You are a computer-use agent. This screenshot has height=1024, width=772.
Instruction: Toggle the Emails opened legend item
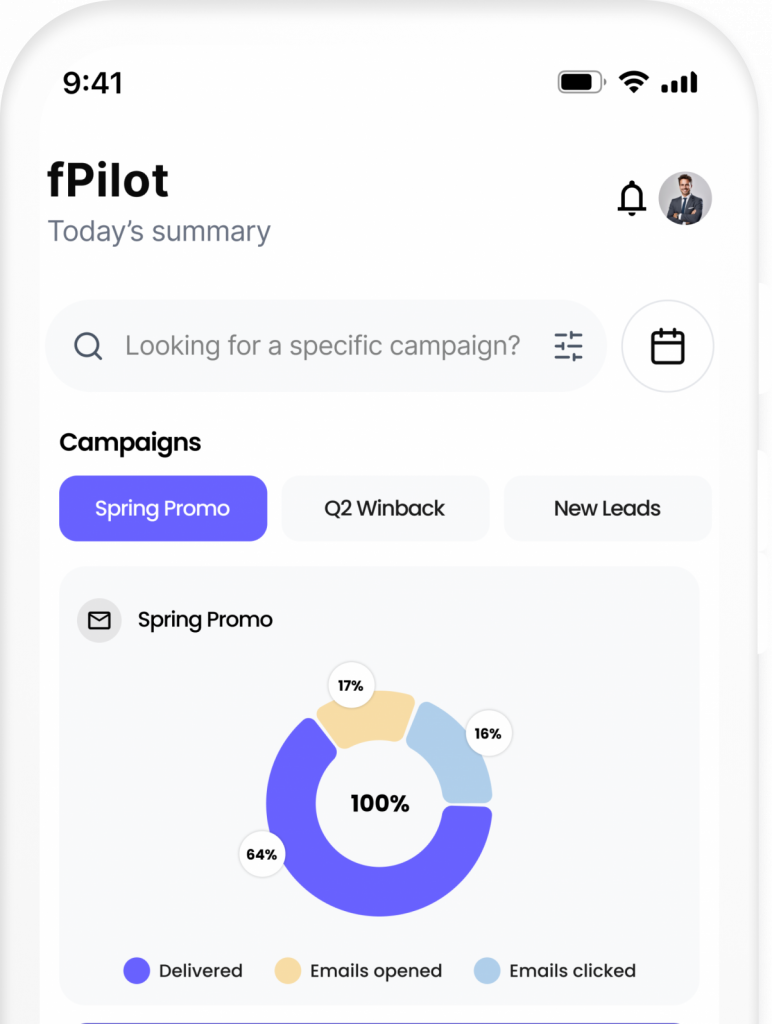click(358, 970)
